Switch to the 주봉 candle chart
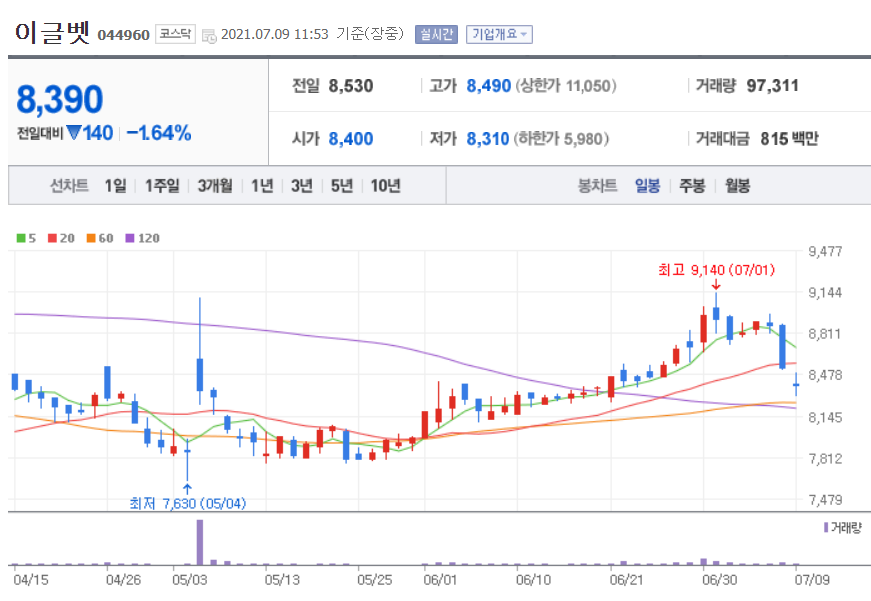871x601 pixels. click(x=692, y=186)
